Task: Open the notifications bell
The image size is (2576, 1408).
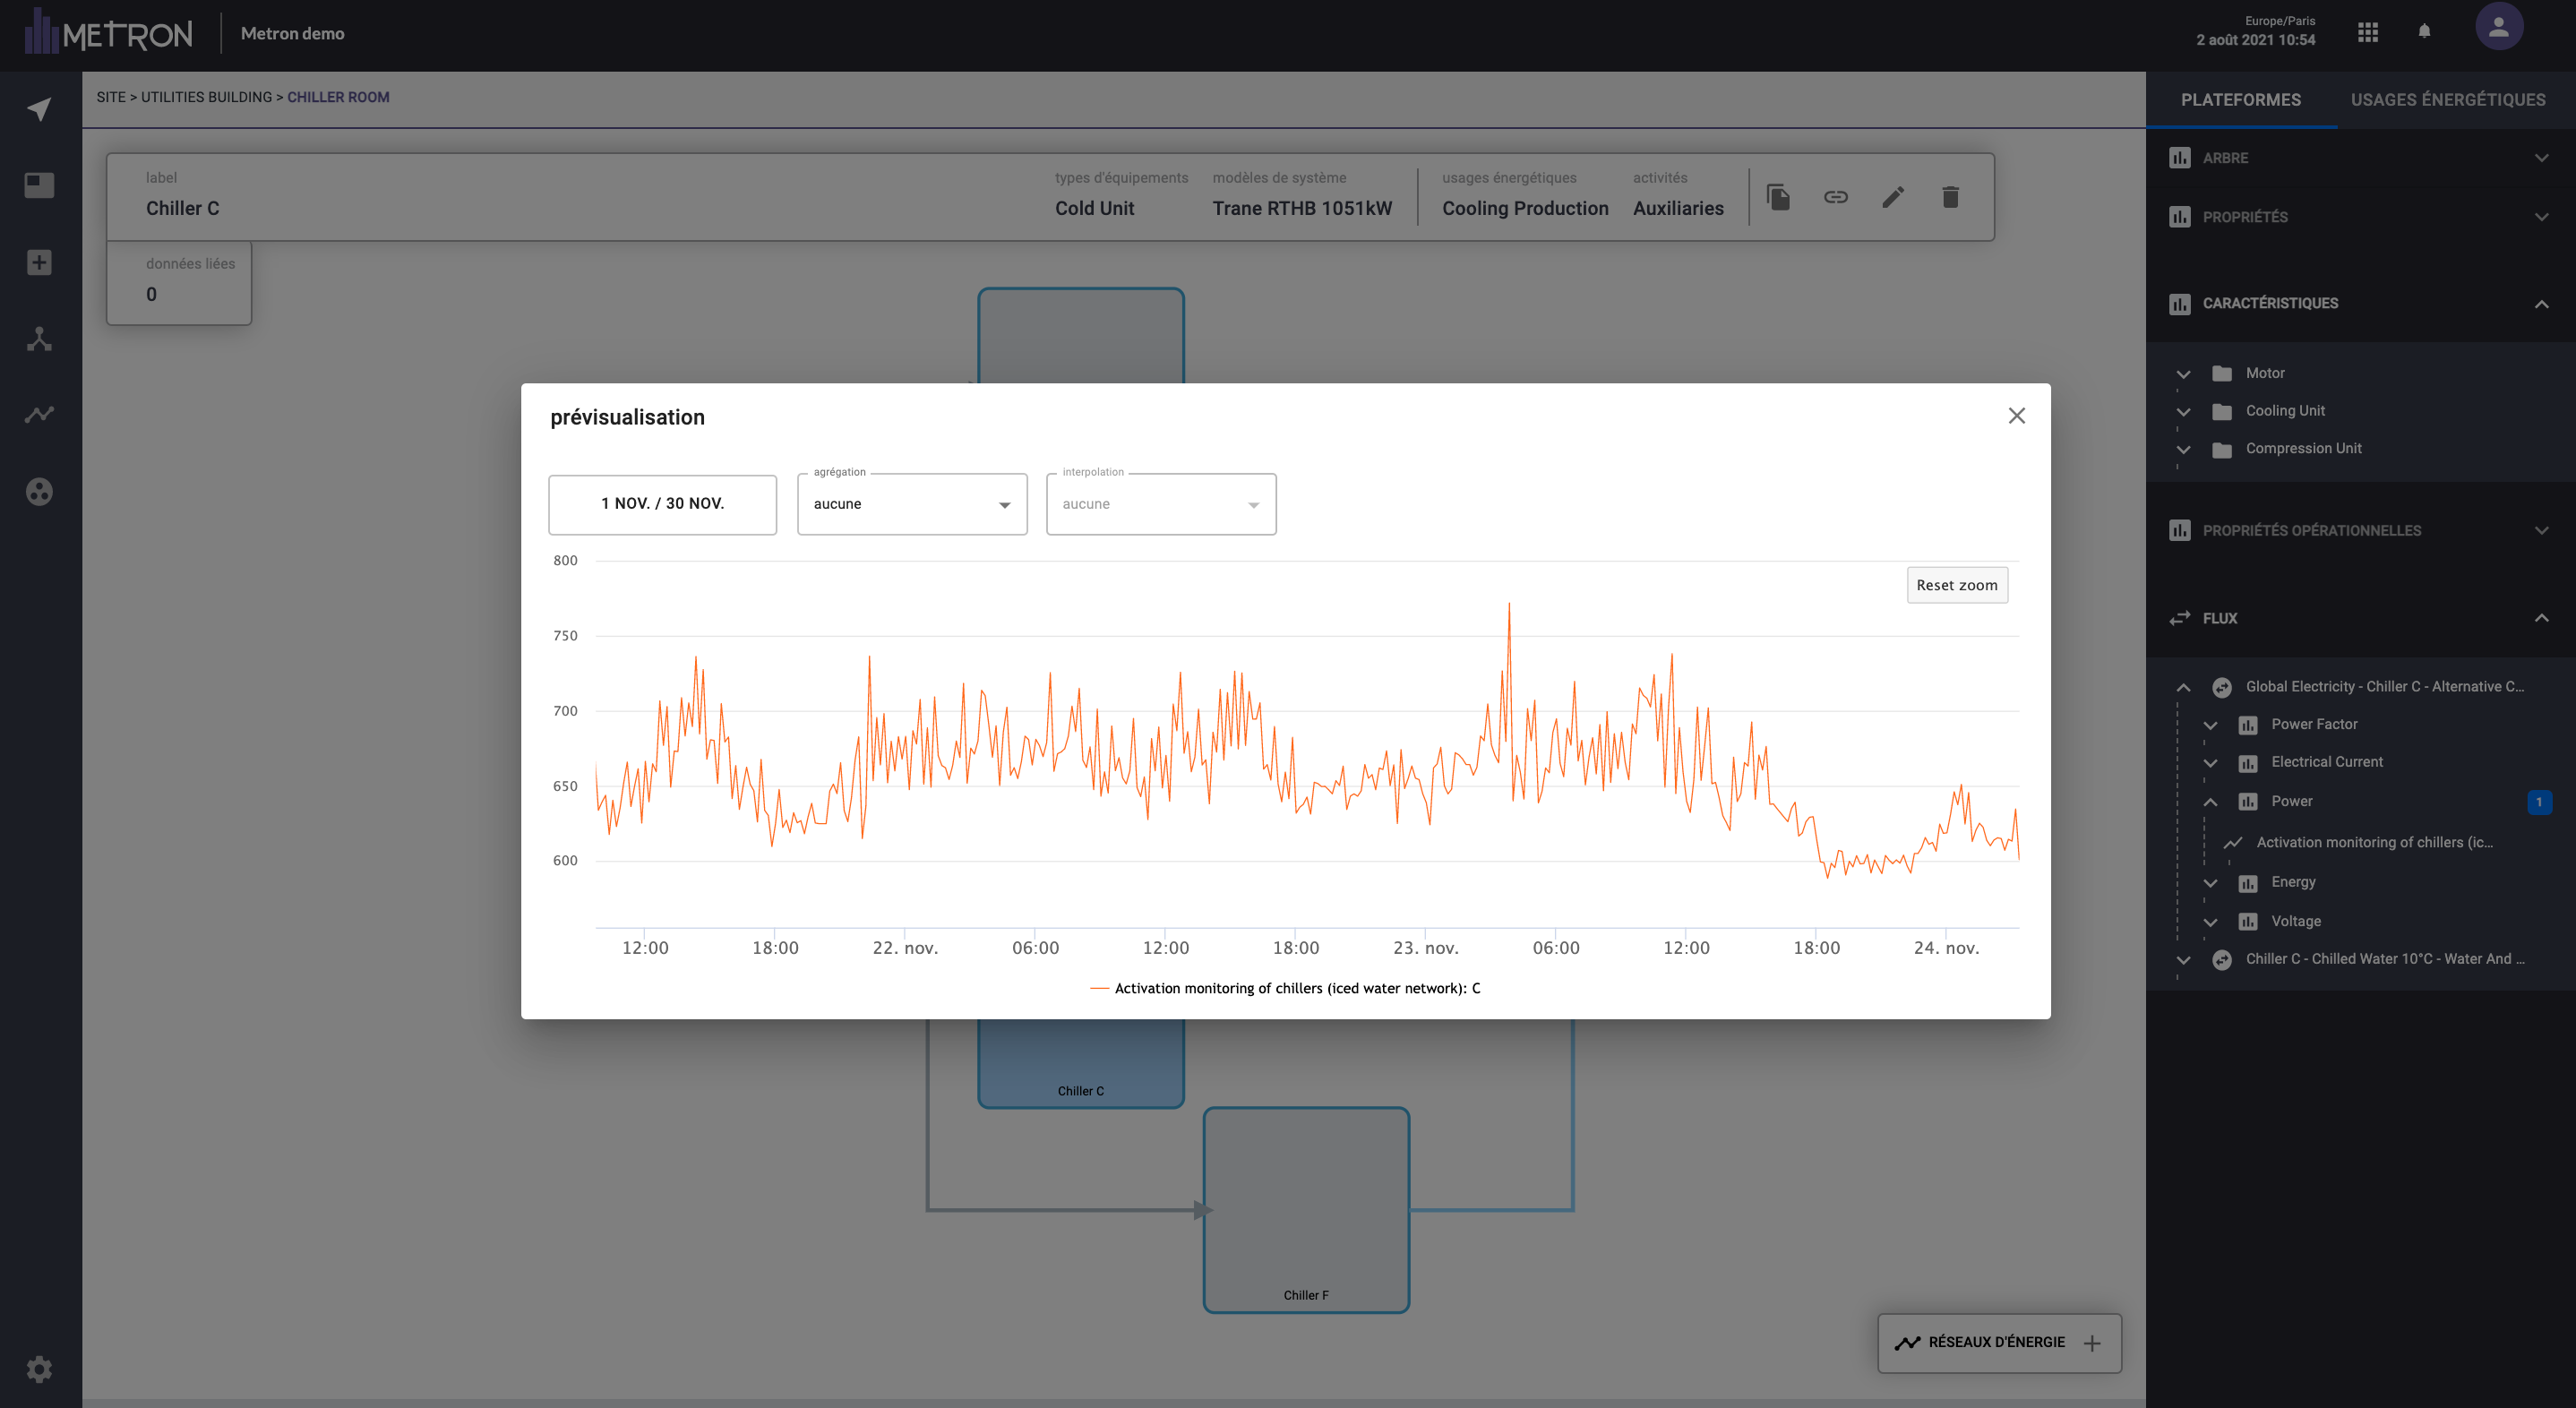Action: (2424, 32)
